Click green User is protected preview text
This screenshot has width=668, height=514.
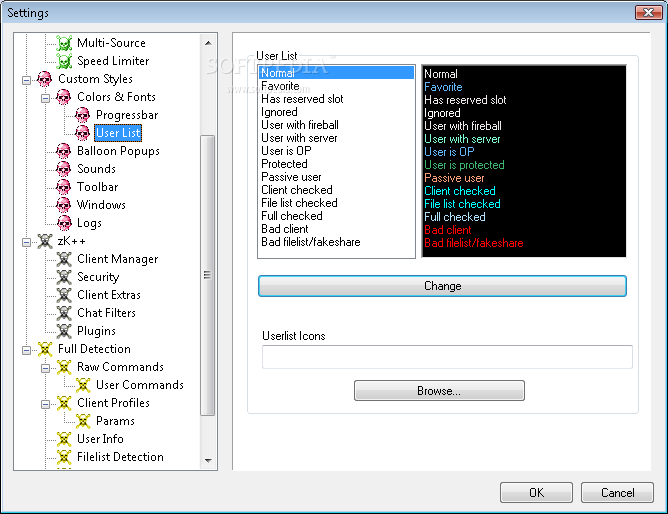(464, 165)
